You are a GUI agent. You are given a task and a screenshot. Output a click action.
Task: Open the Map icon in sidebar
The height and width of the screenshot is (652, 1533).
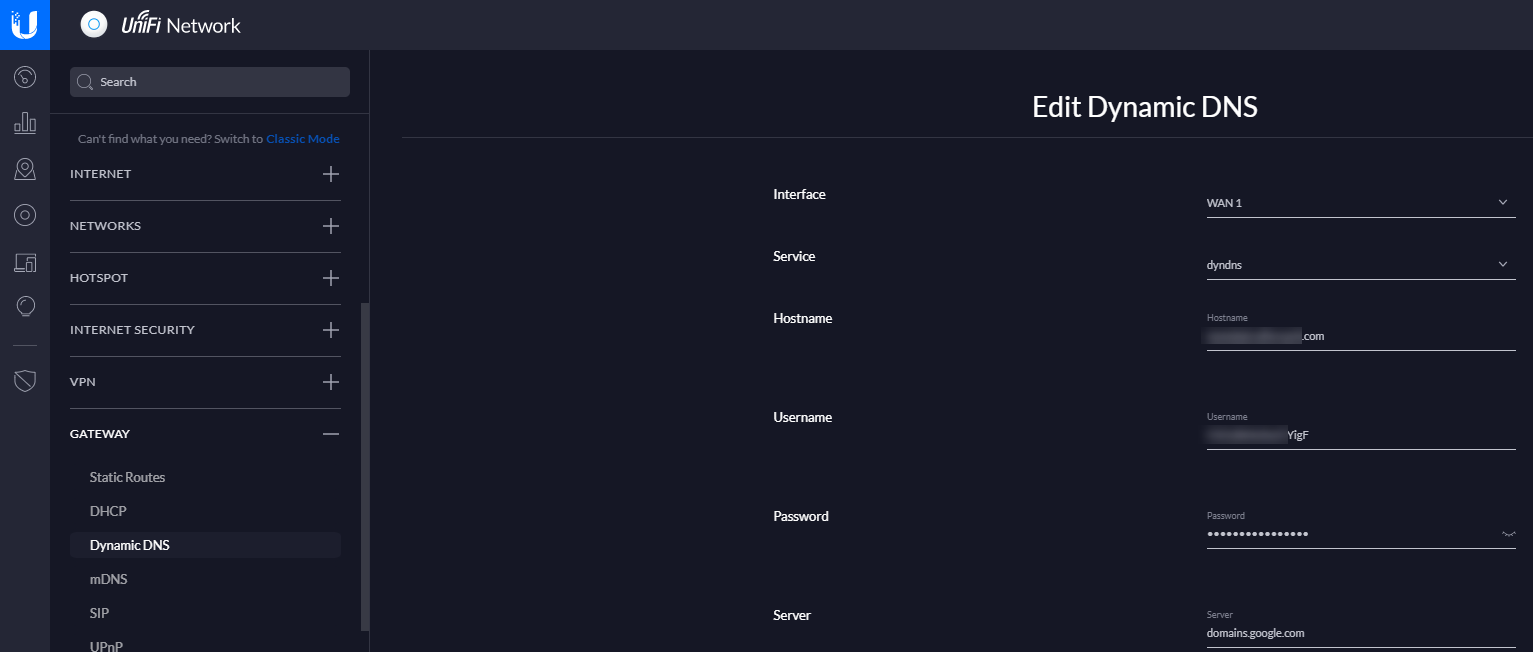[x=25, y=170]
